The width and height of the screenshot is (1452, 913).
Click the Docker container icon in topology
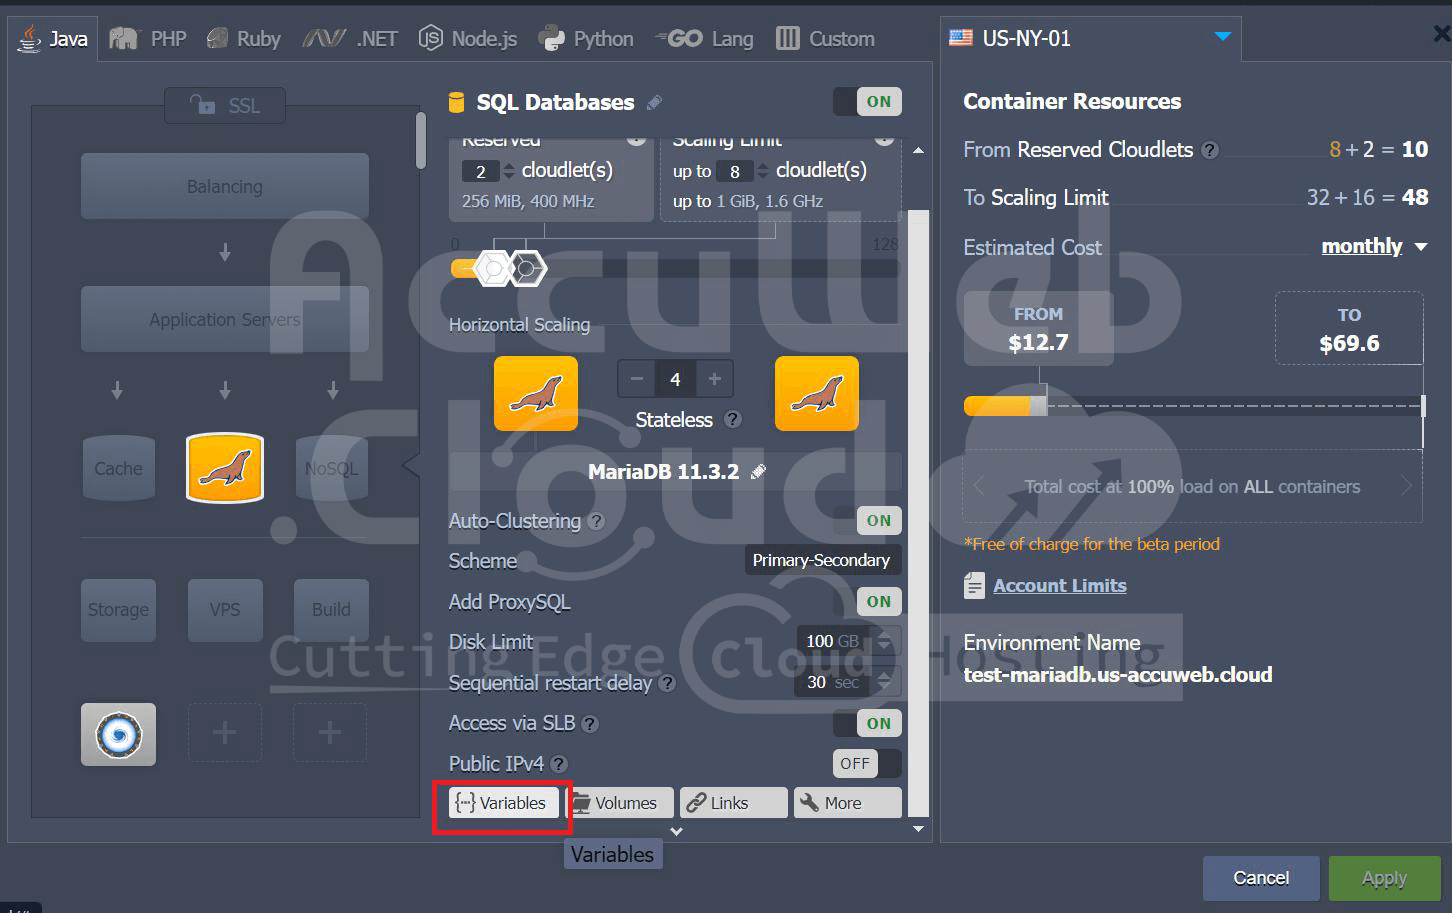tap(118, 735)
